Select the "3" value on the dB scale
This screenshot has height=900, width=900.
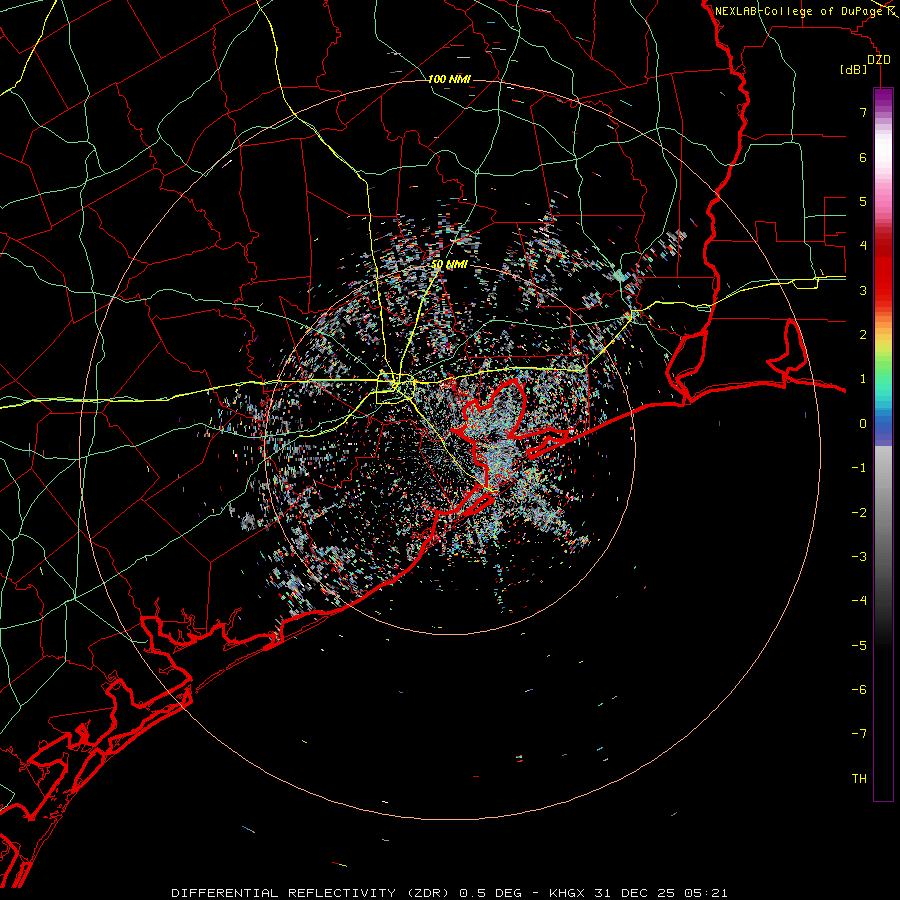(x=863, y=290)
